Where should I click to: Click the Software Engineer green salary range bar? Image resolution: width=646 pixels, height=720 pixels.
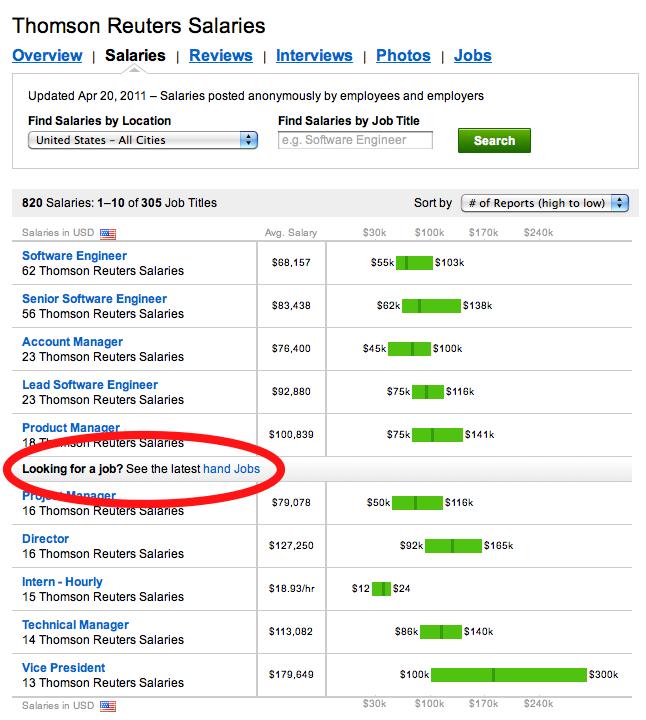414,263
